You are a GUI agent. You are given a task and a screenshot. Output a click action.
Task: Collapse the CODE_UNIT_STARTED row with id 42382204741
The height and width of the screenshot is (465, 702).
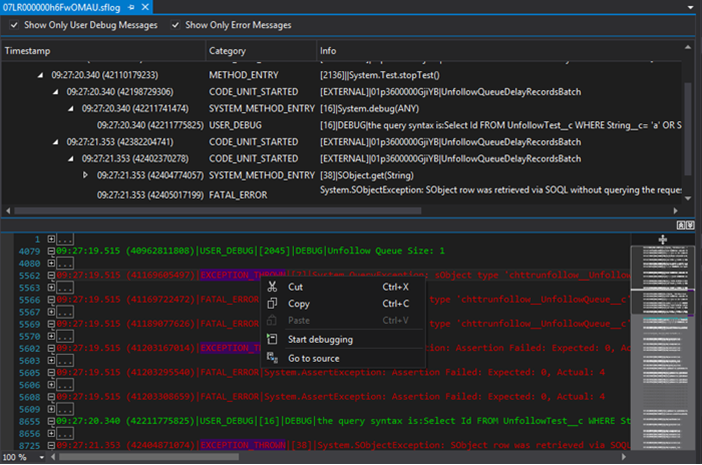click(56, 142)
